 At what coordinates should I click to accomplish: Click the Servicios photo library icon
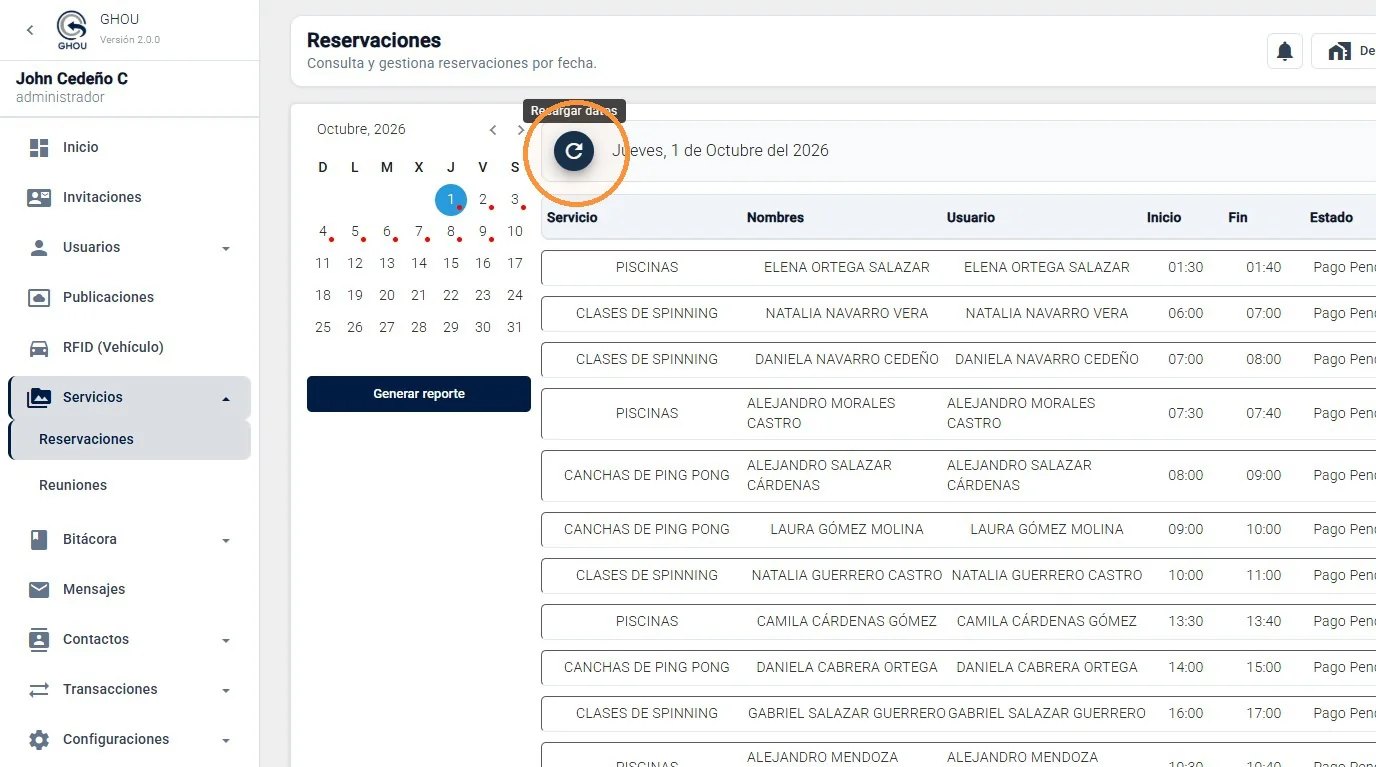pyautogui.click(x=39, y=398)
